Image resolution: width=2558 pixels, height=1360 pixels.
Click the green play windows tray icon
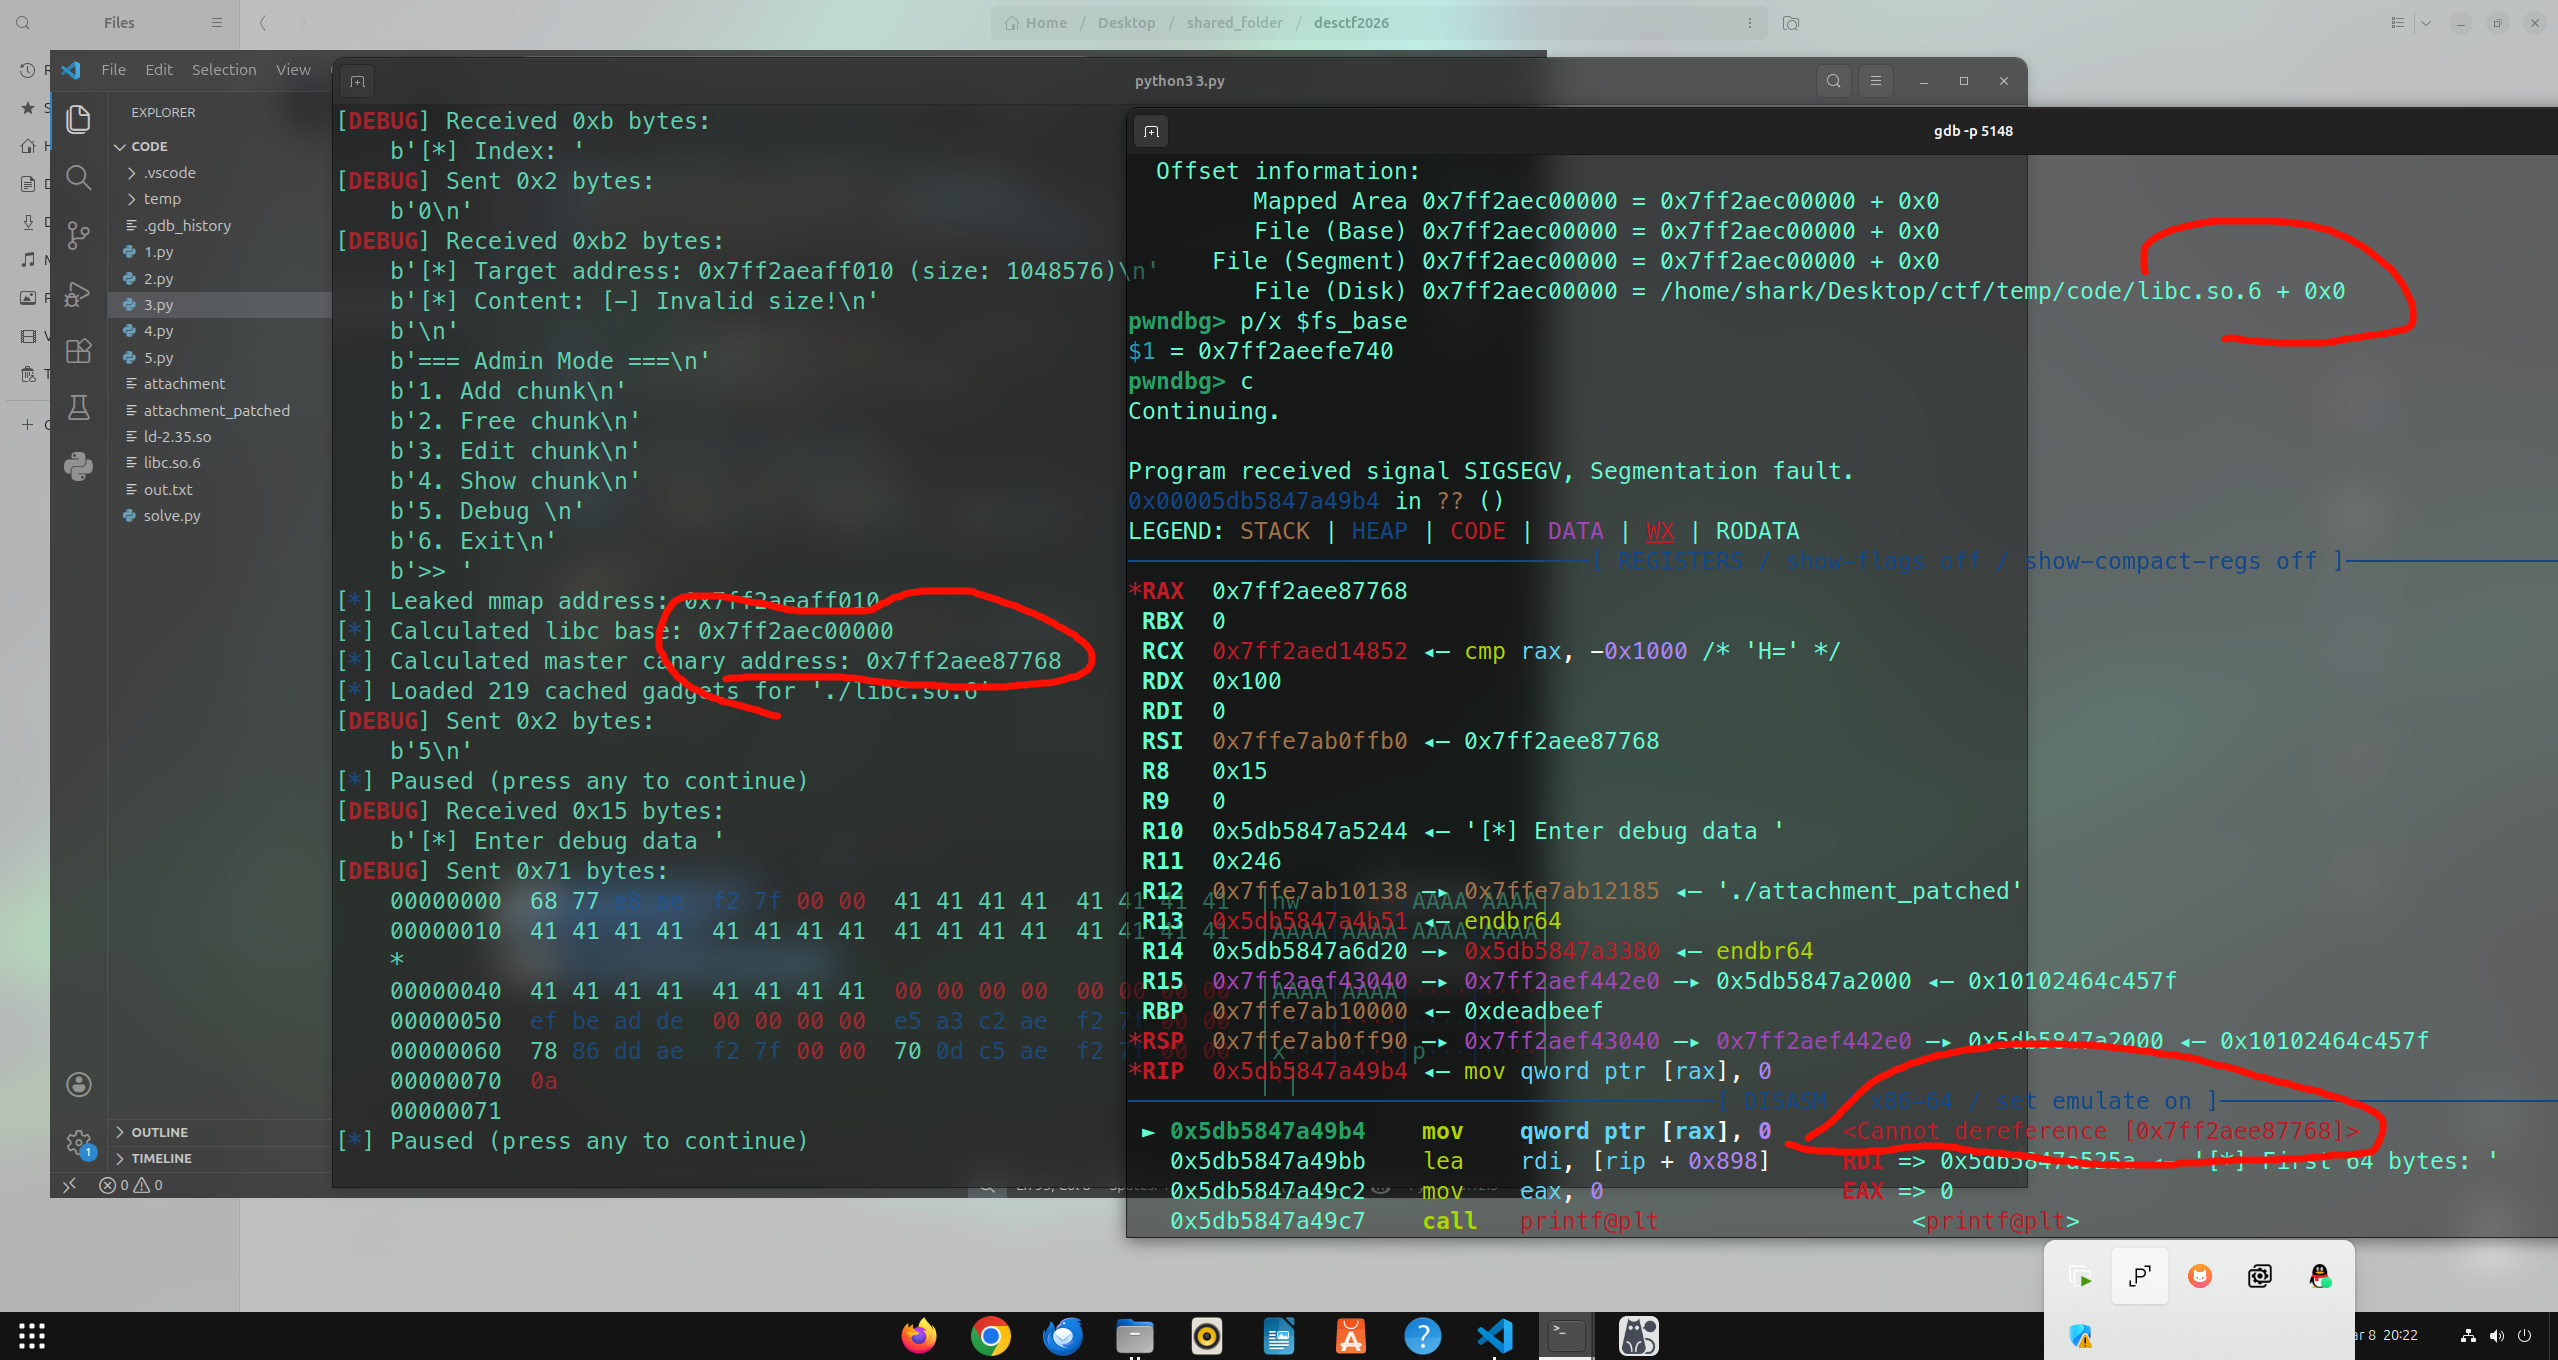click(x=2081, y=1277)
